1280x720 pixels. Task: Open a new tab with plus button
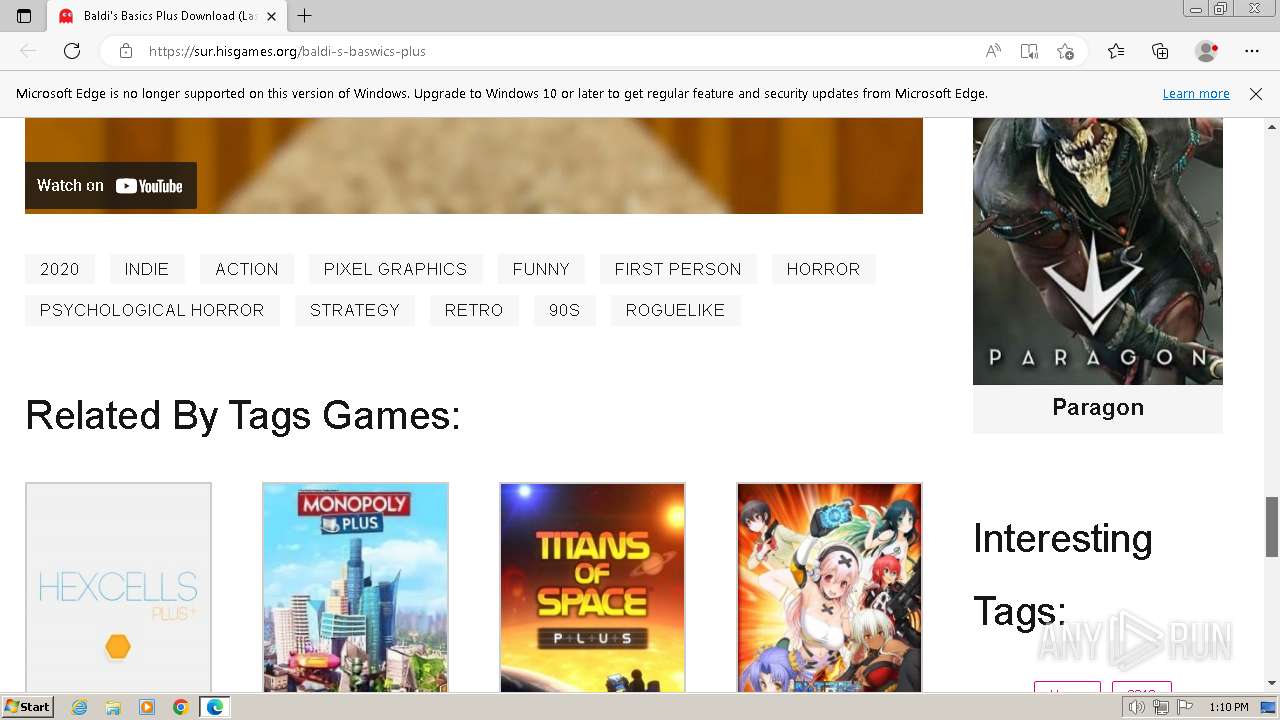(305, 16)
